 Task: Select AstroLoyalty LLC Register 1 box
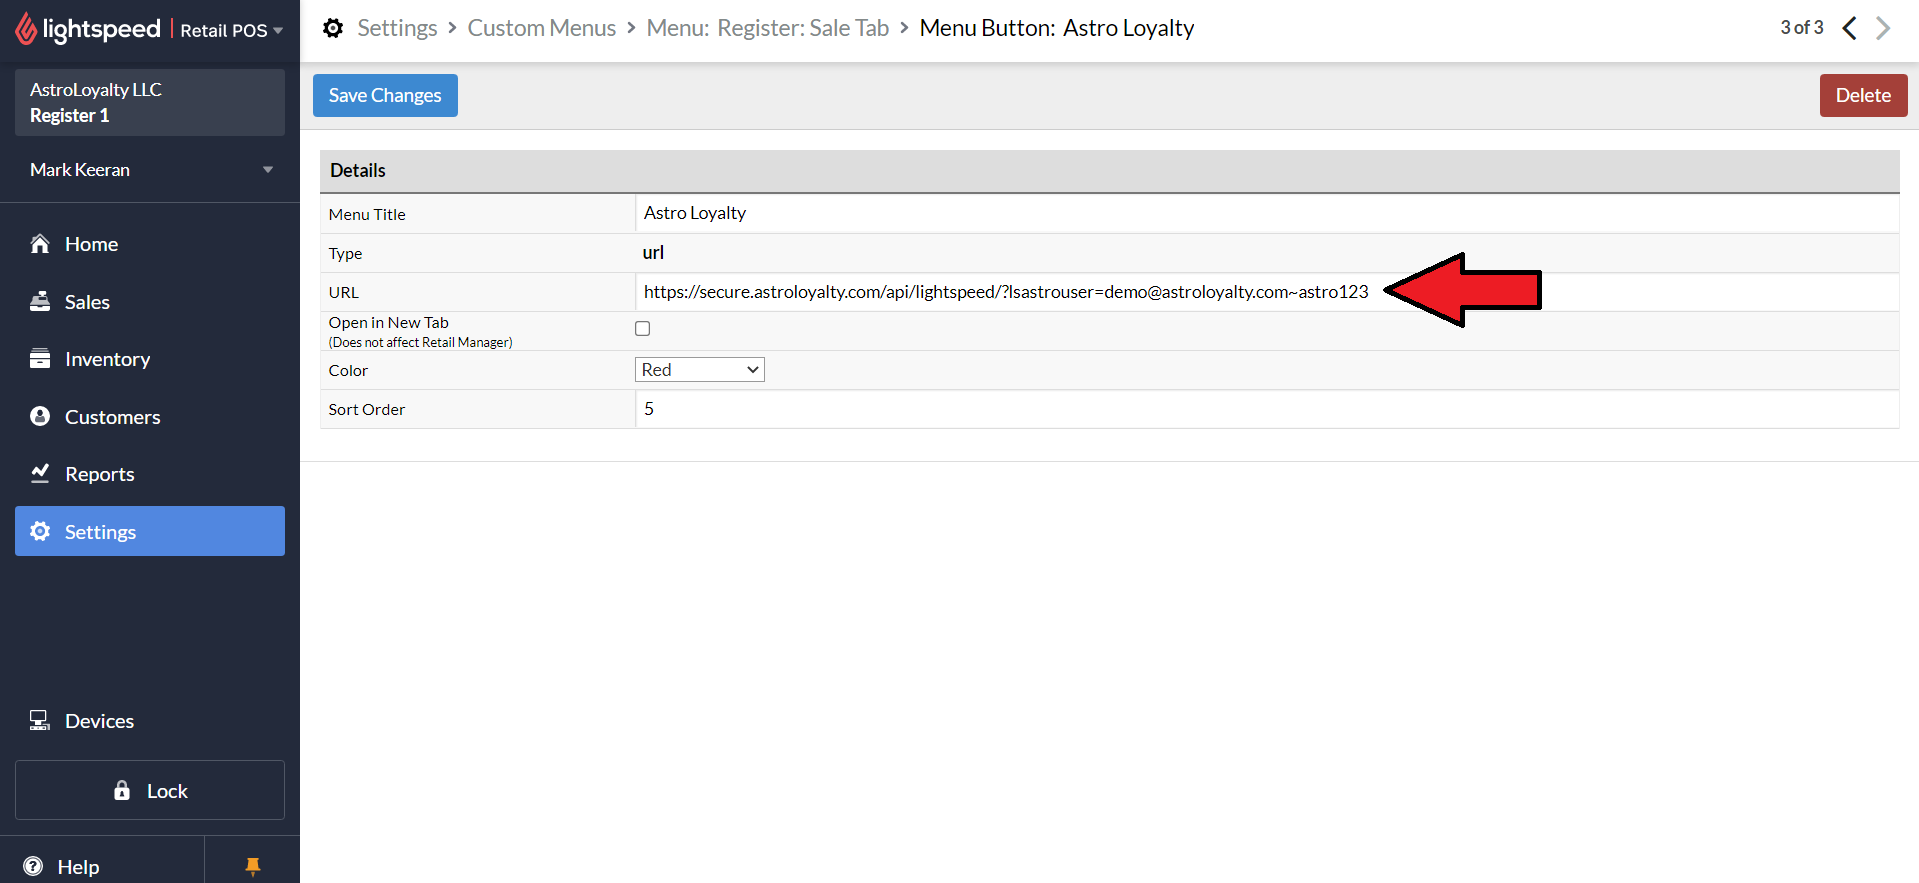click(150, 102)
